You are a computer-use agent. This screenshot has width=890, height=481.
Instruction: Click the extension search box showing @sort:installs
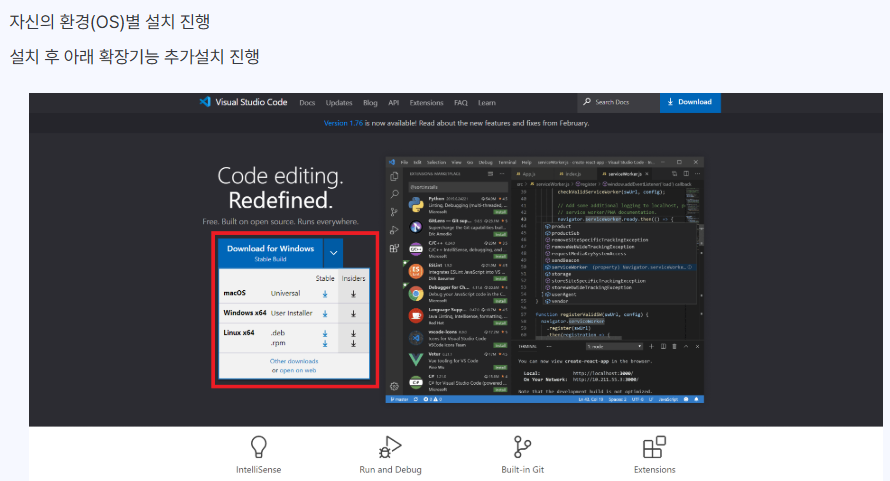coord(457,187)
